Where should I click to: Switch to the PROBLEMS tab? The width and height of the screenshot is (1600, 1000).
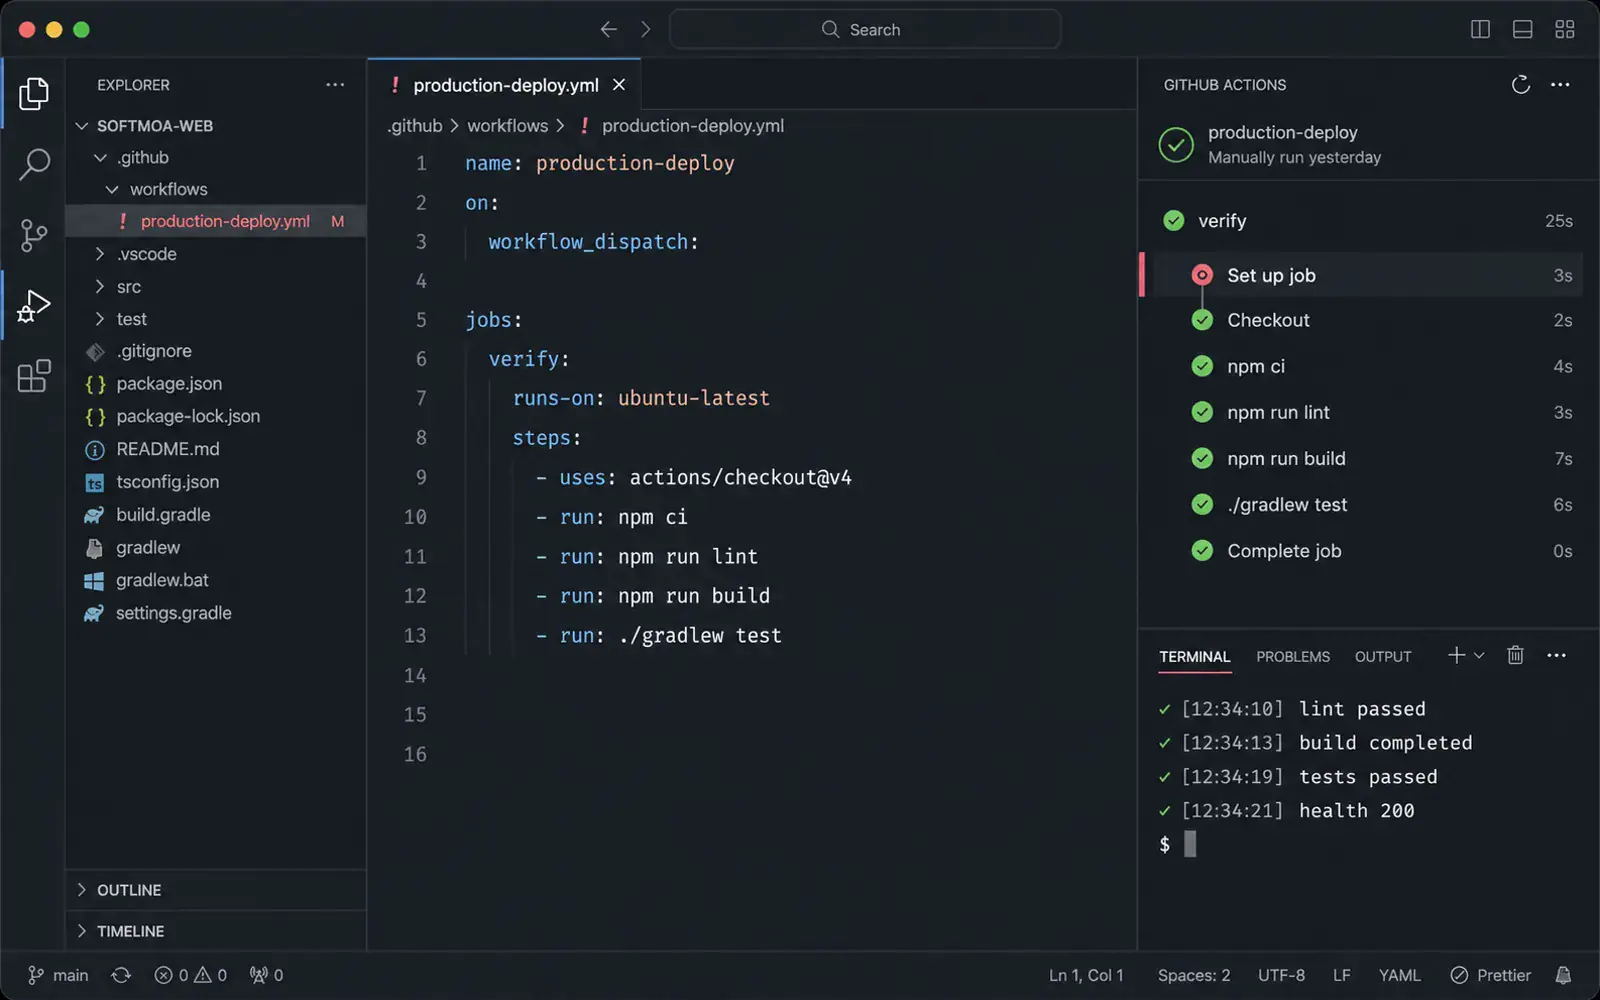[x=1293, y=657]
